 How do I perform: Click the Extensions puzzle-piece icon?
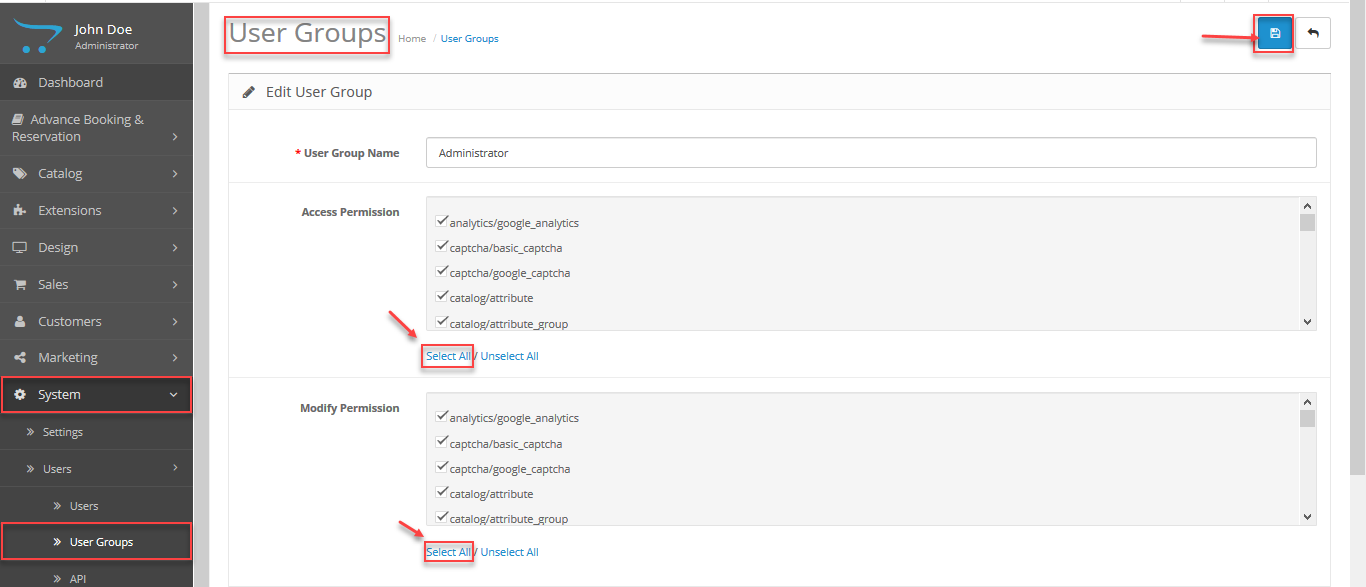(19, 211)
